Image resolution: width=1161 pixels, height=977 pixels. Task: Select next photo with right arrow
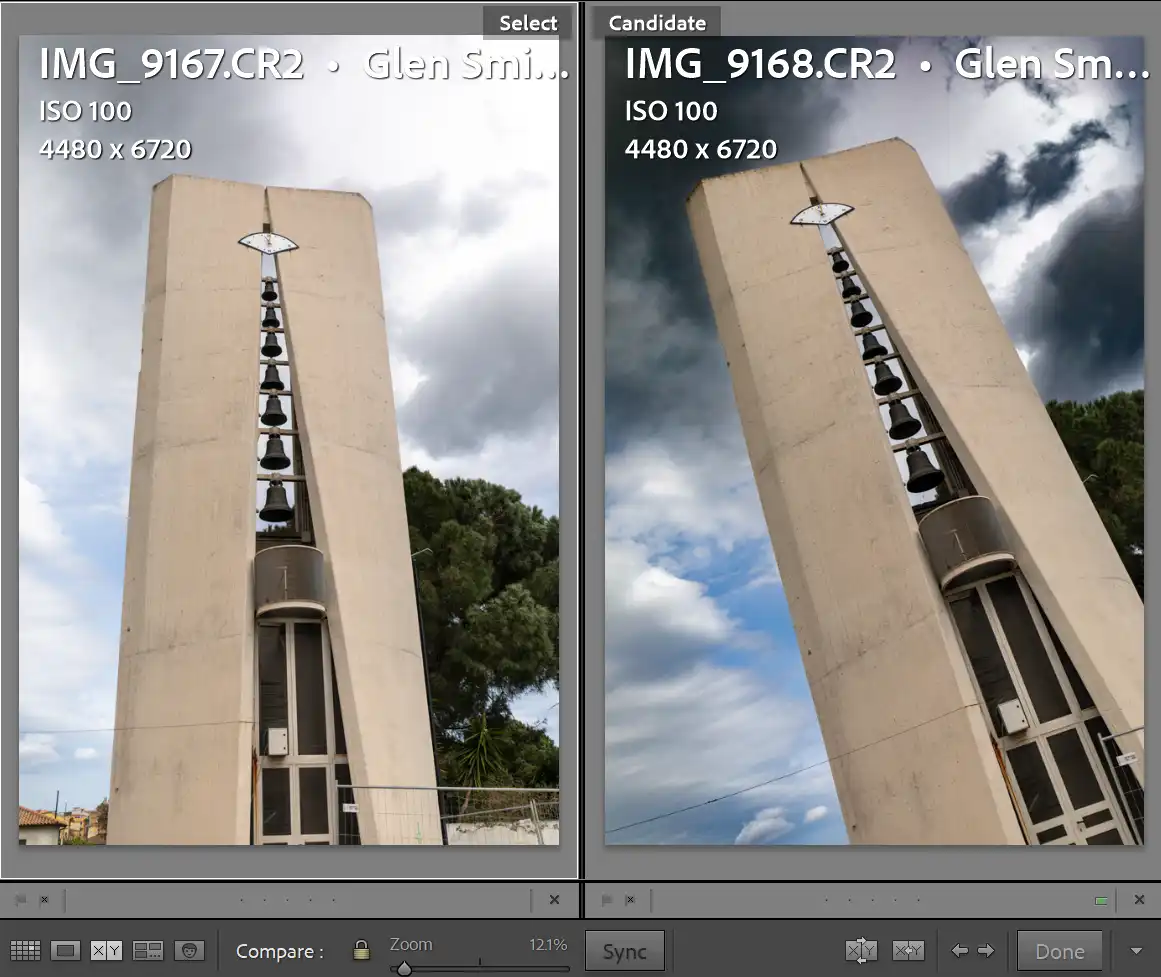(986, 951)
